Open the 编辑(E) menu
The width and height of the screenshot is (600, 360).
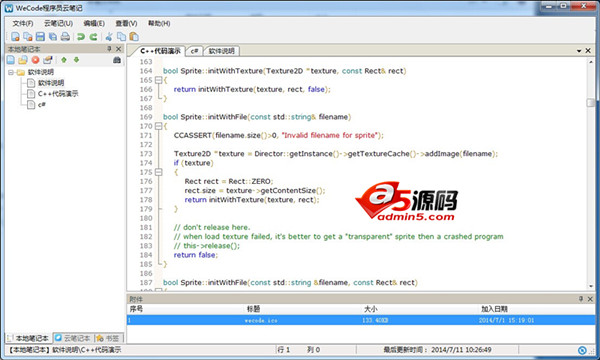tap(94, 23)
